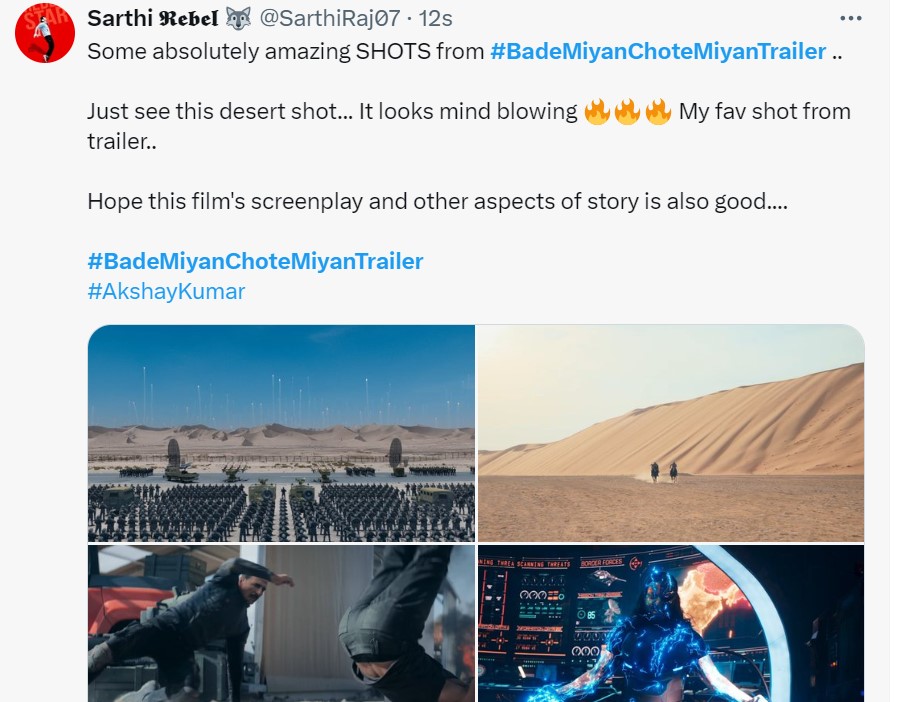Open the sand dune horse riders image
The image size is (922, 702).
click(x=671, y=433)
